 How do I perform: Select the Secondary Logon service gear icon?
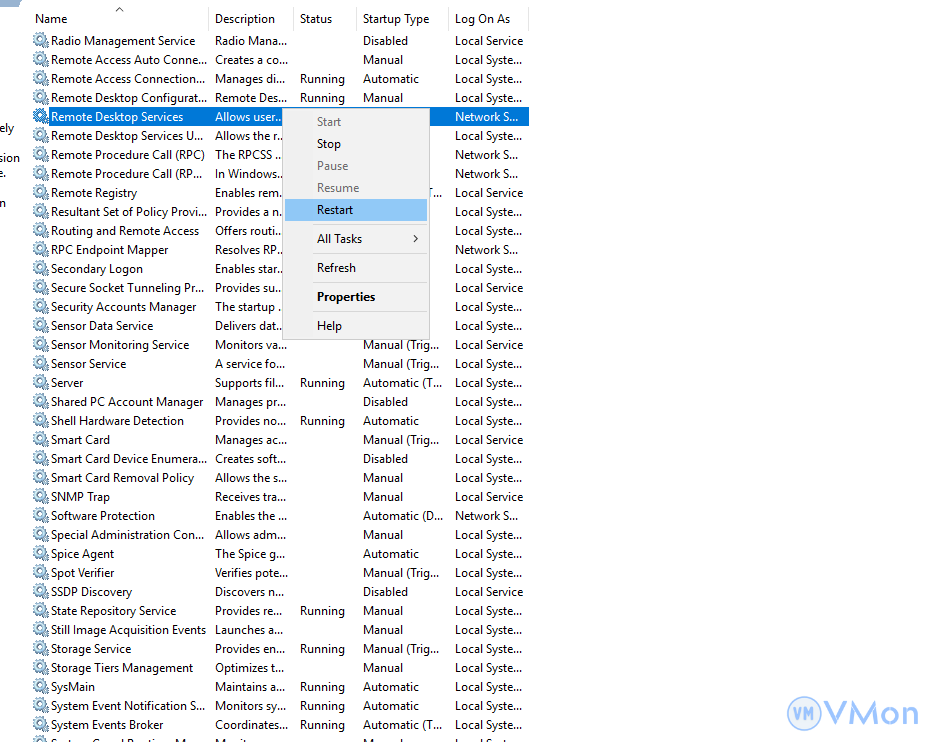pos(40,269)
